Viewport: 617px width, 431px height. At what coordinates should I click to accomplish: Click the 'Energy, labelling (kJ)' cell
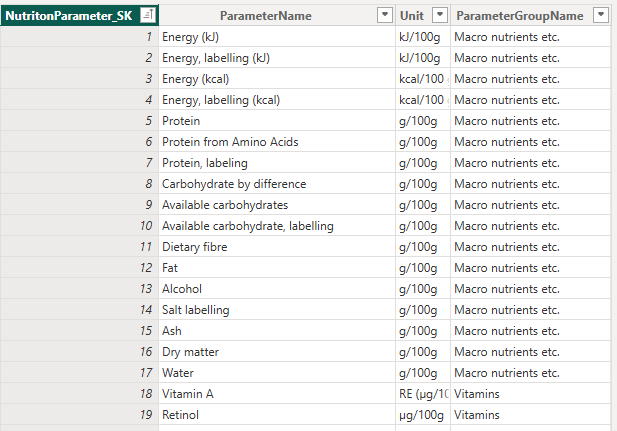(x=277, y=58)
